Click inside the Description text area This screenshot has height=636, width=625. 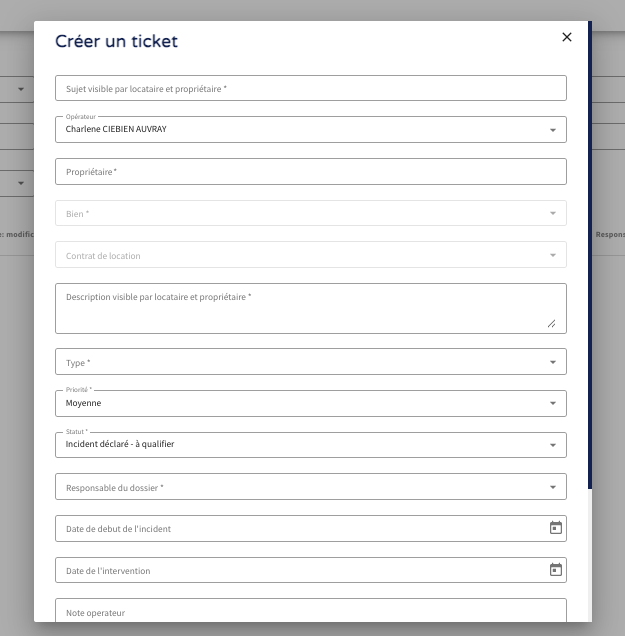click(300, 307)
